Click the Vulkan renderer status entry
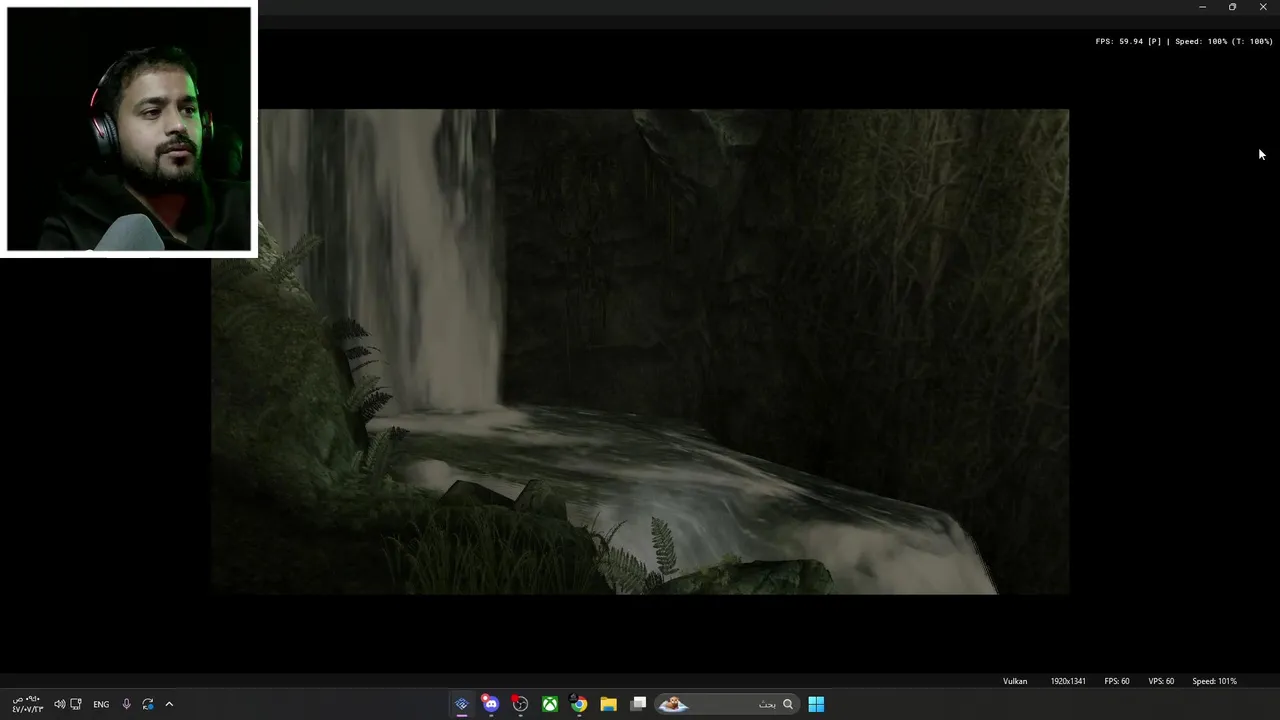1280x720 pixels. click(1015, 681)
